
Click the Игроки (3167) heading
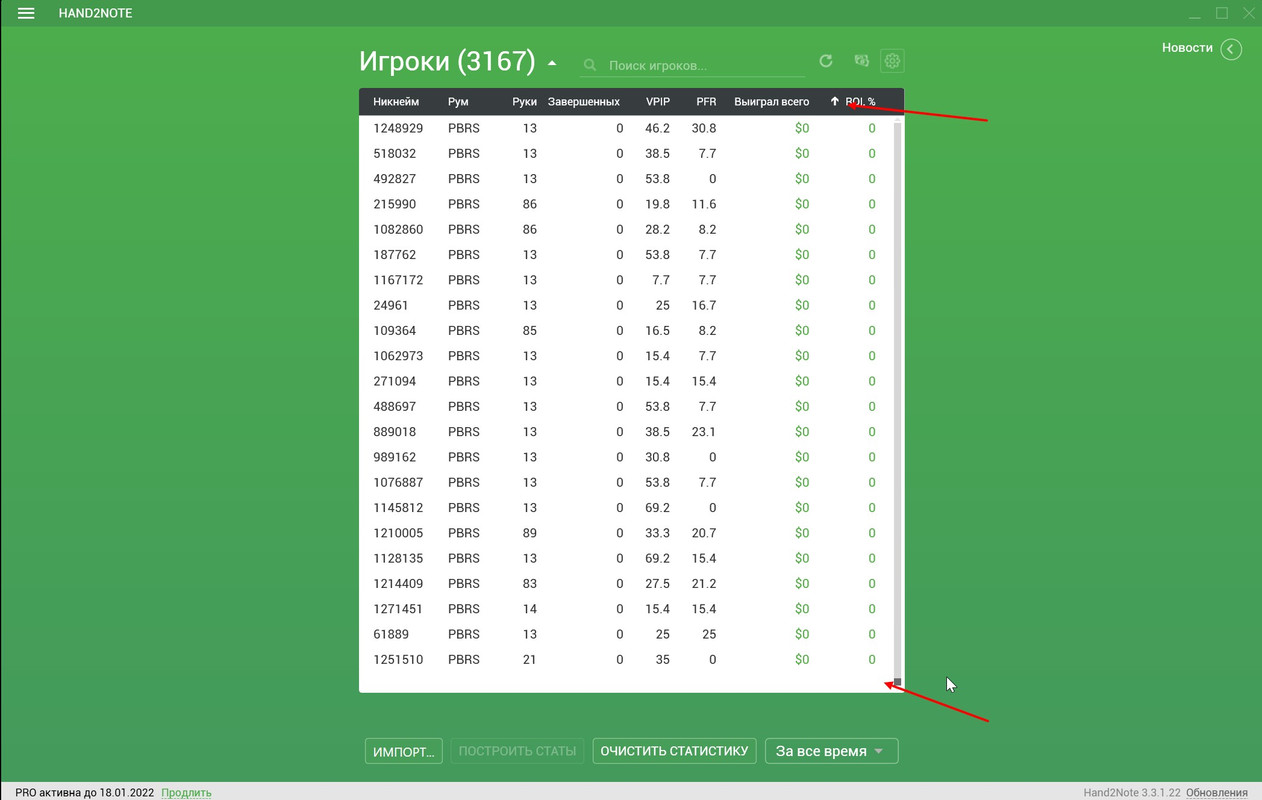pos(448,62)
